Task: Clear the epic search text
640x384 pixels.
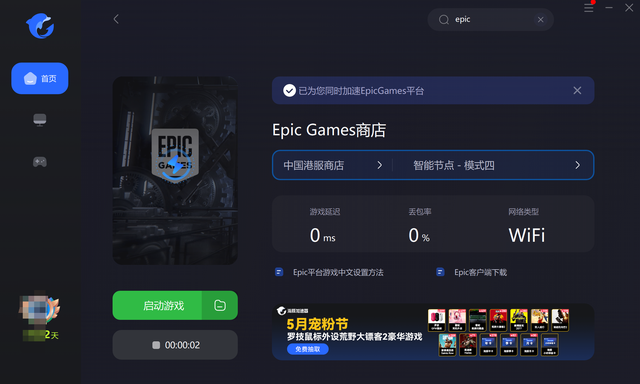Action: (x=540, y=20)
